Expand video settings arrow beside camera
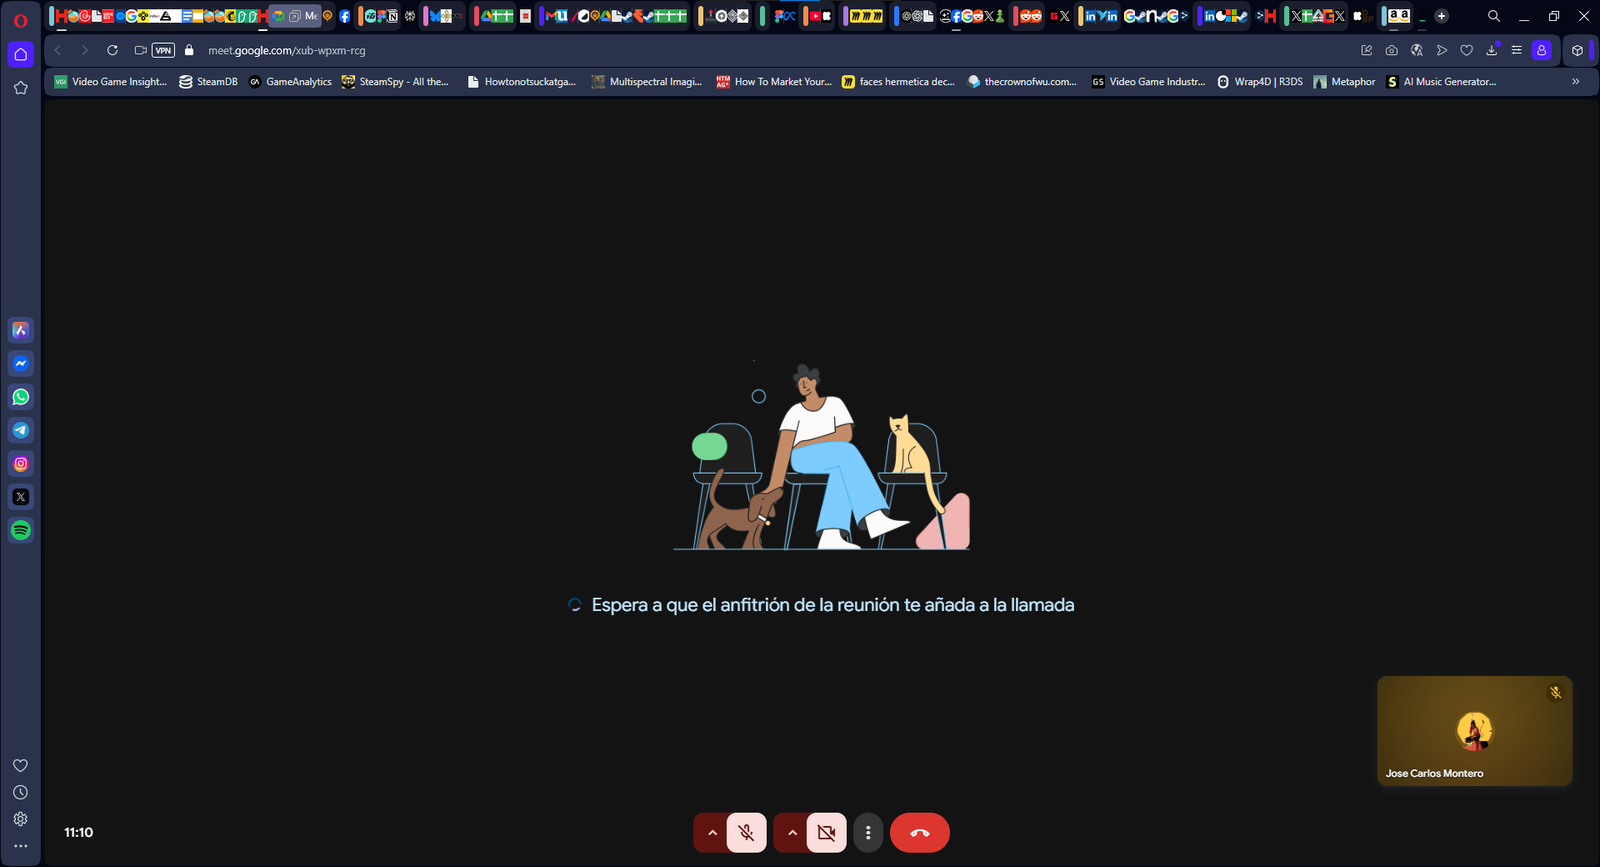The image size is (1600, 867). pos(792,832)
